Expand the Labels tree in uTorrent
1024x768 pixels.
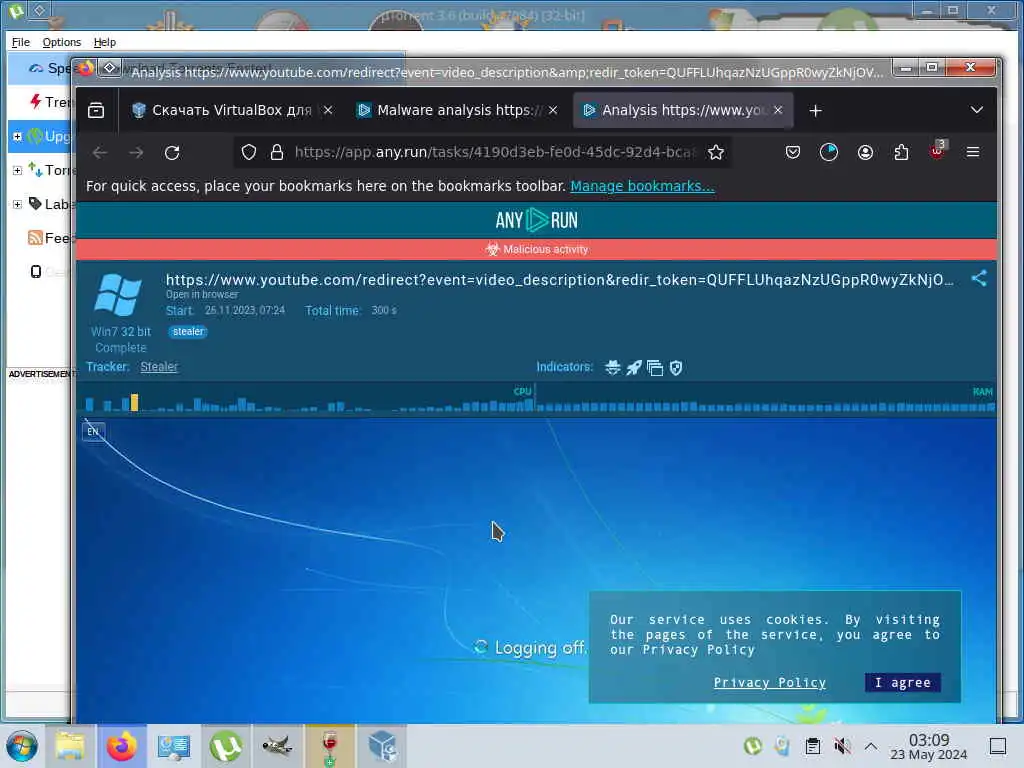point(18,204)
